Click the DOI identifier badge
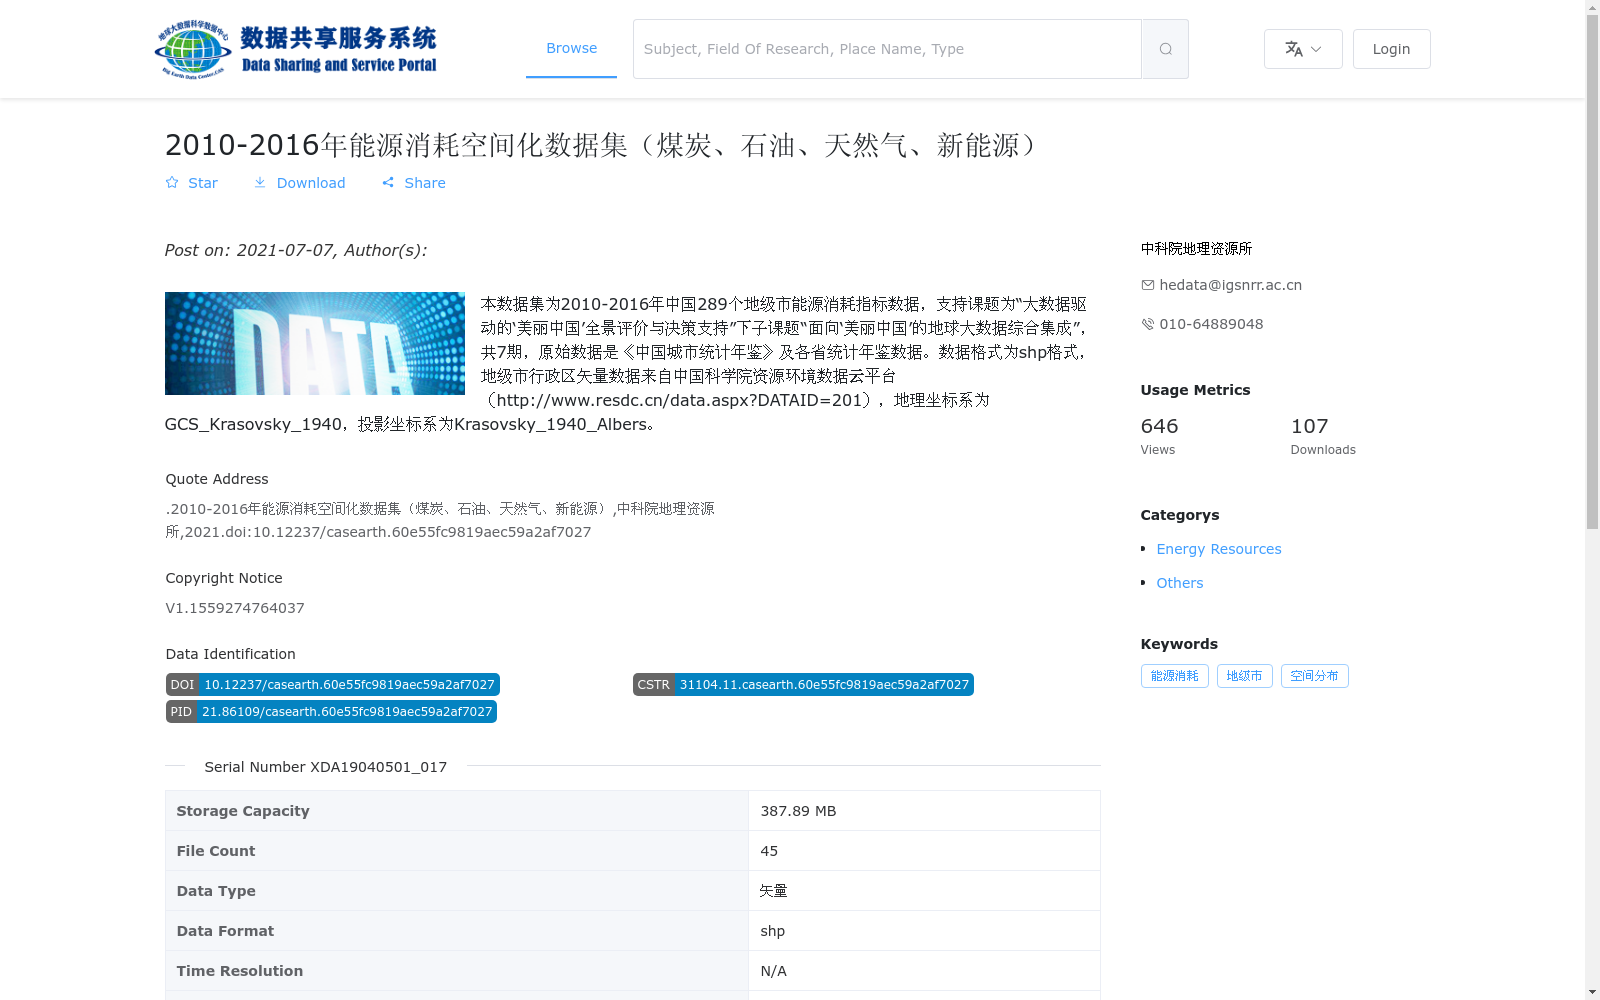1600x1000 pixels. coord(332,684)
